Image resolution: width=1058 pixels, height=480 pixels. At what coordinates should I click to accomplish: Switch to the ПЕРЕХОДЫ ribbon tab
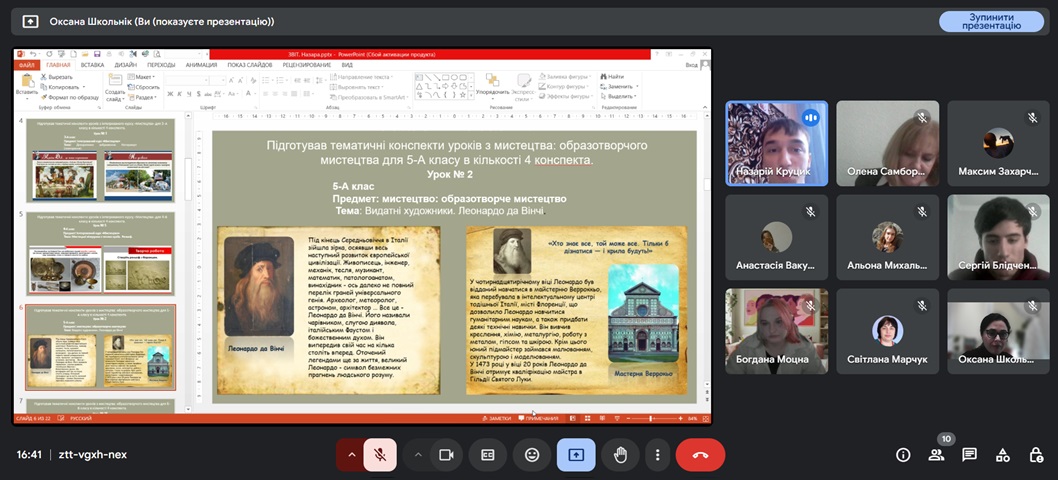(161, 65)
